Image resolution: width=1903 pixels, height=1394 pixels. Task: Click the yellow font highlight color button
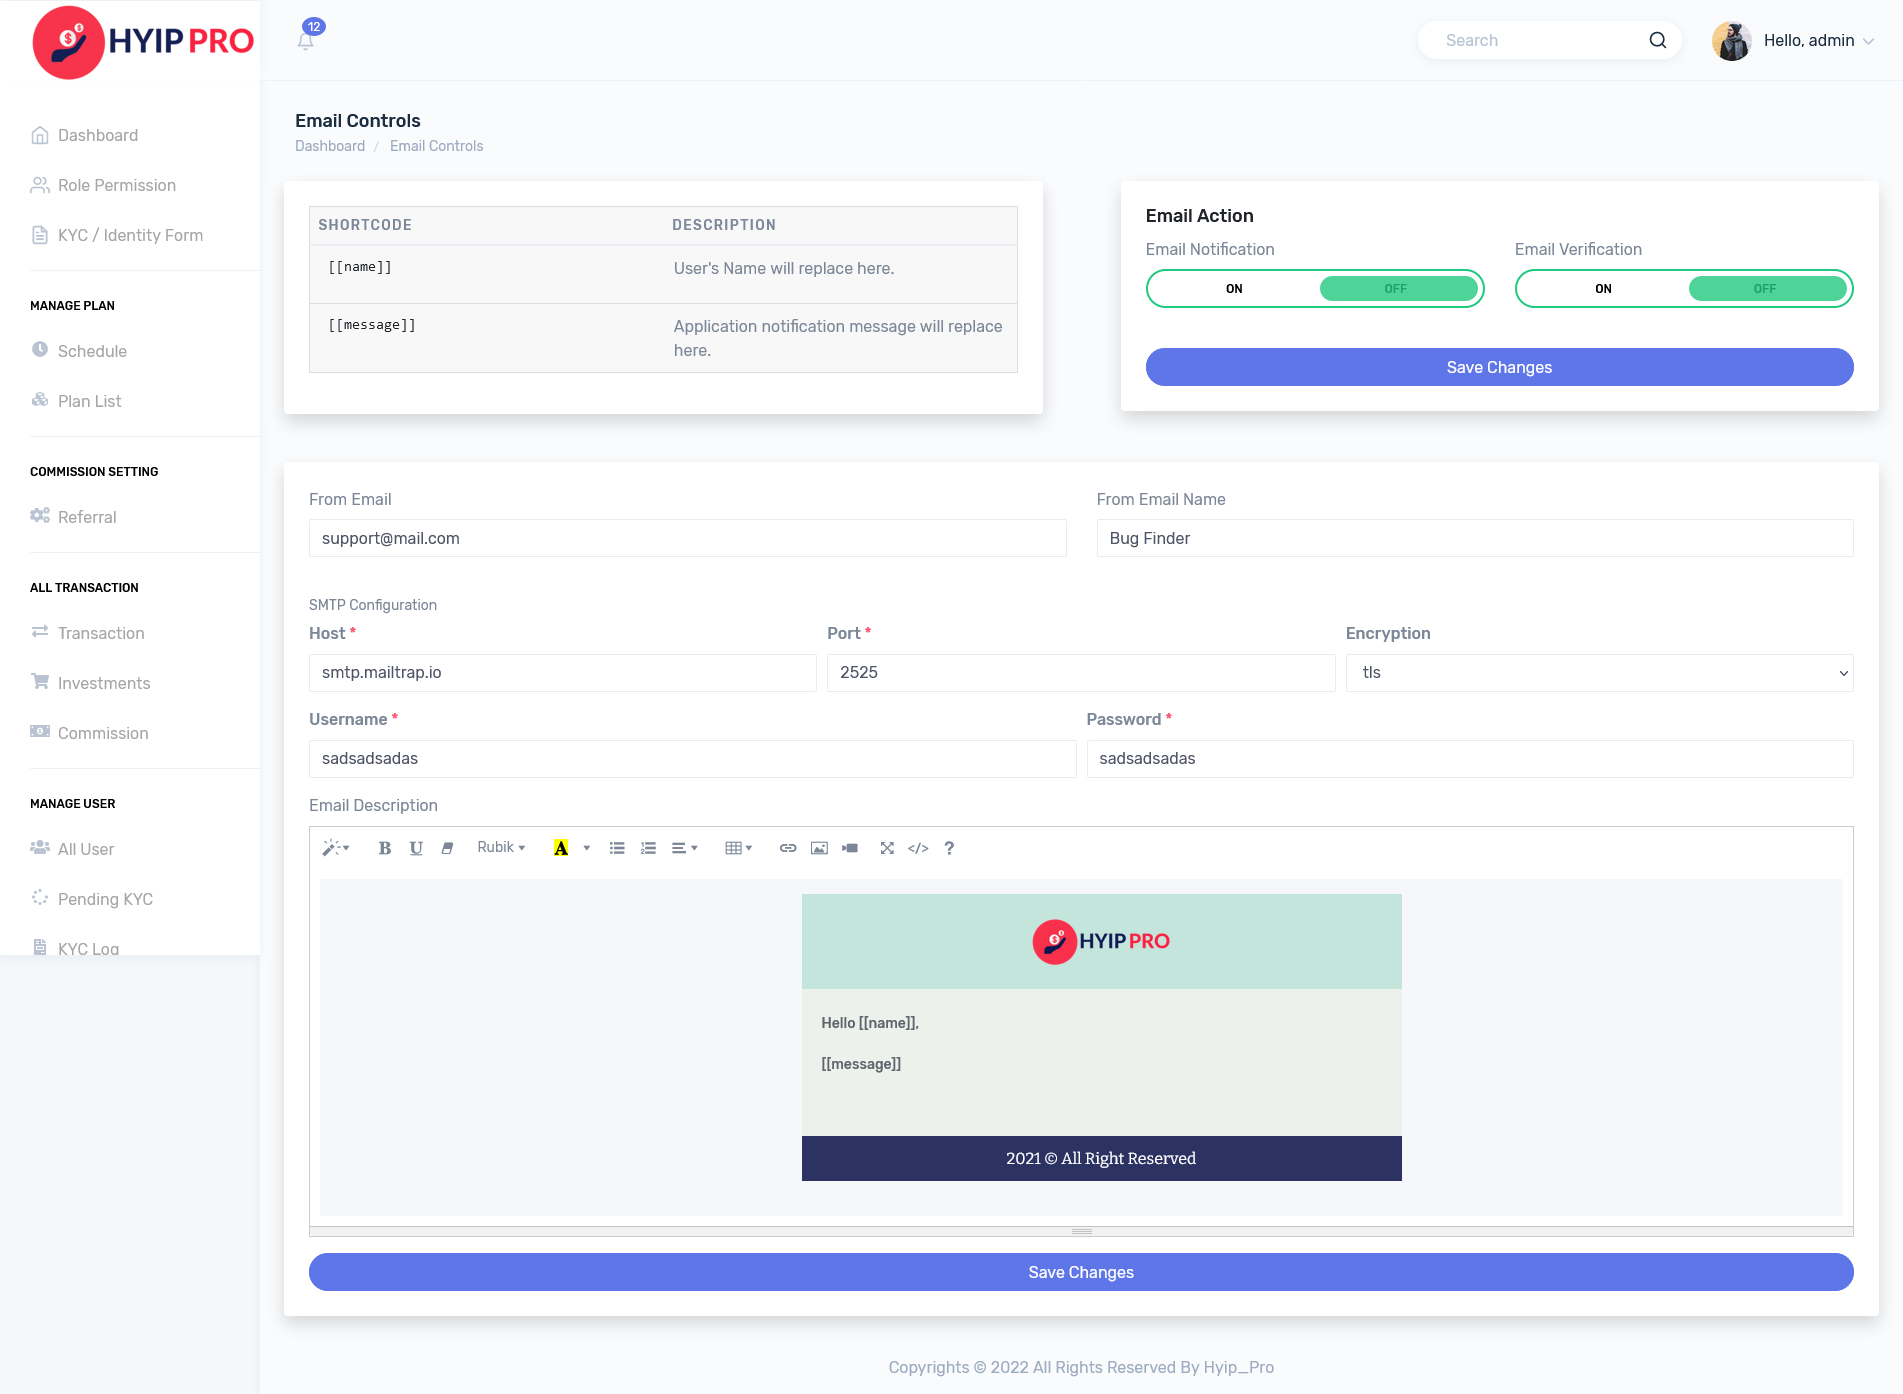[x=561, y=848]
